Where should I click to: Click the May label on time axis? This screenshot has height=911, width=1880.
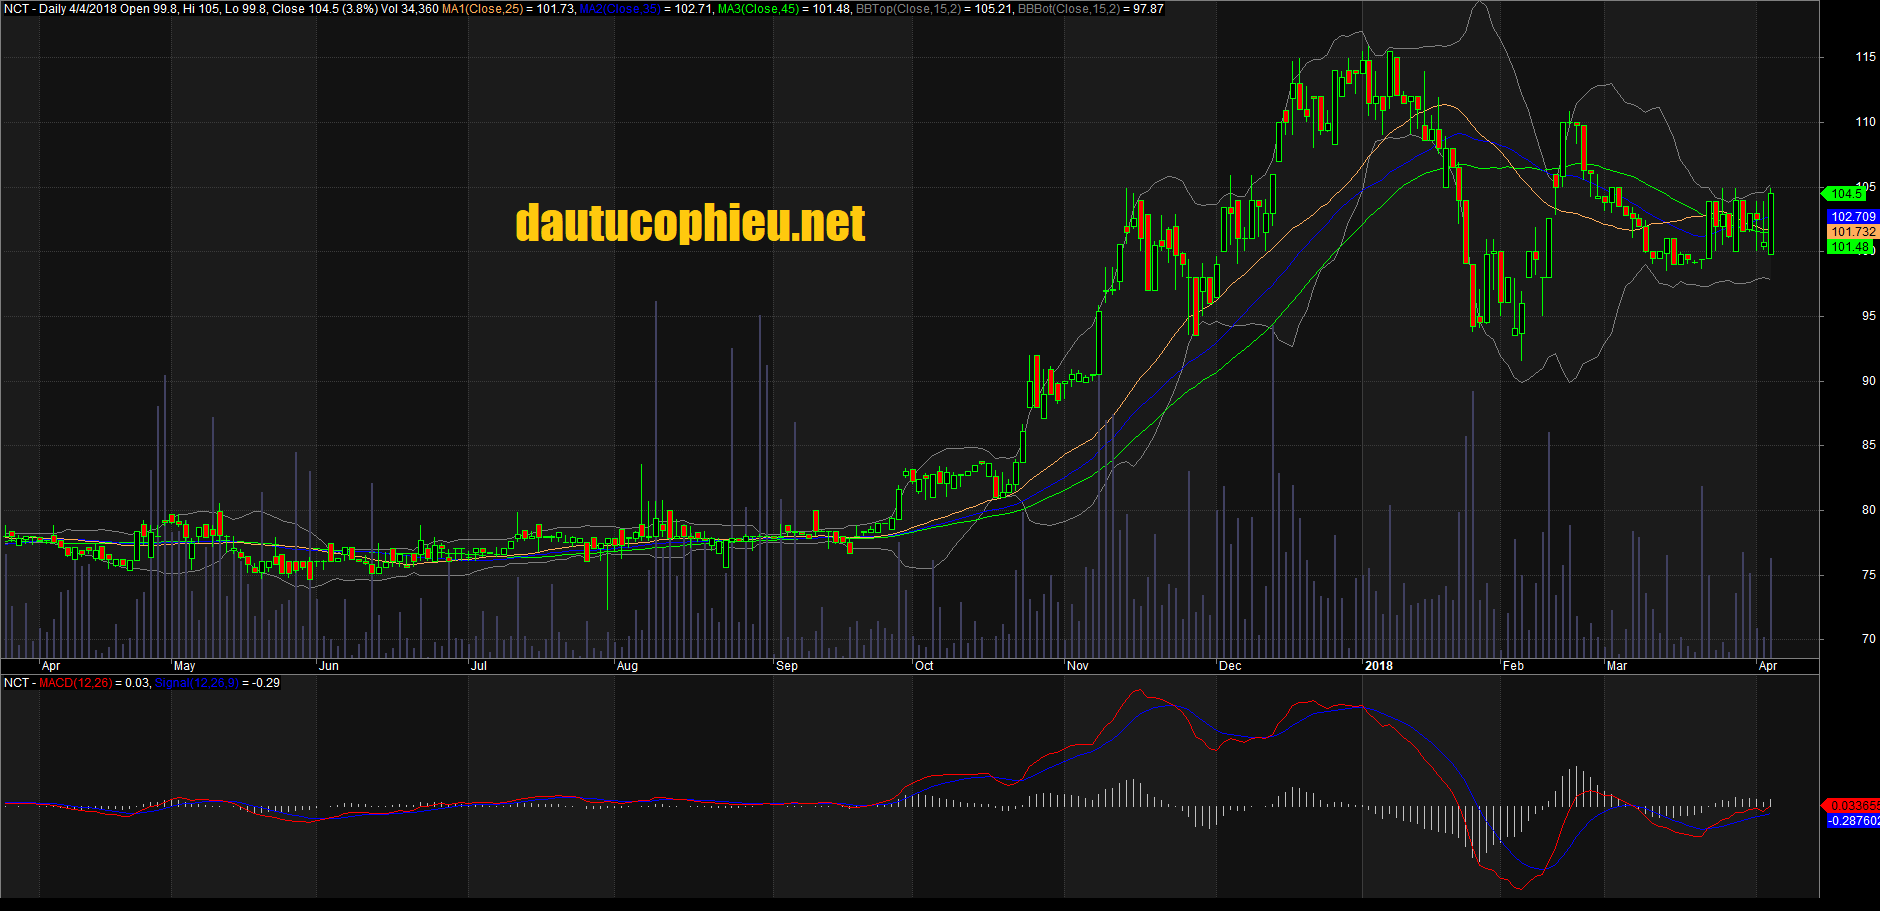coord(185,666)
